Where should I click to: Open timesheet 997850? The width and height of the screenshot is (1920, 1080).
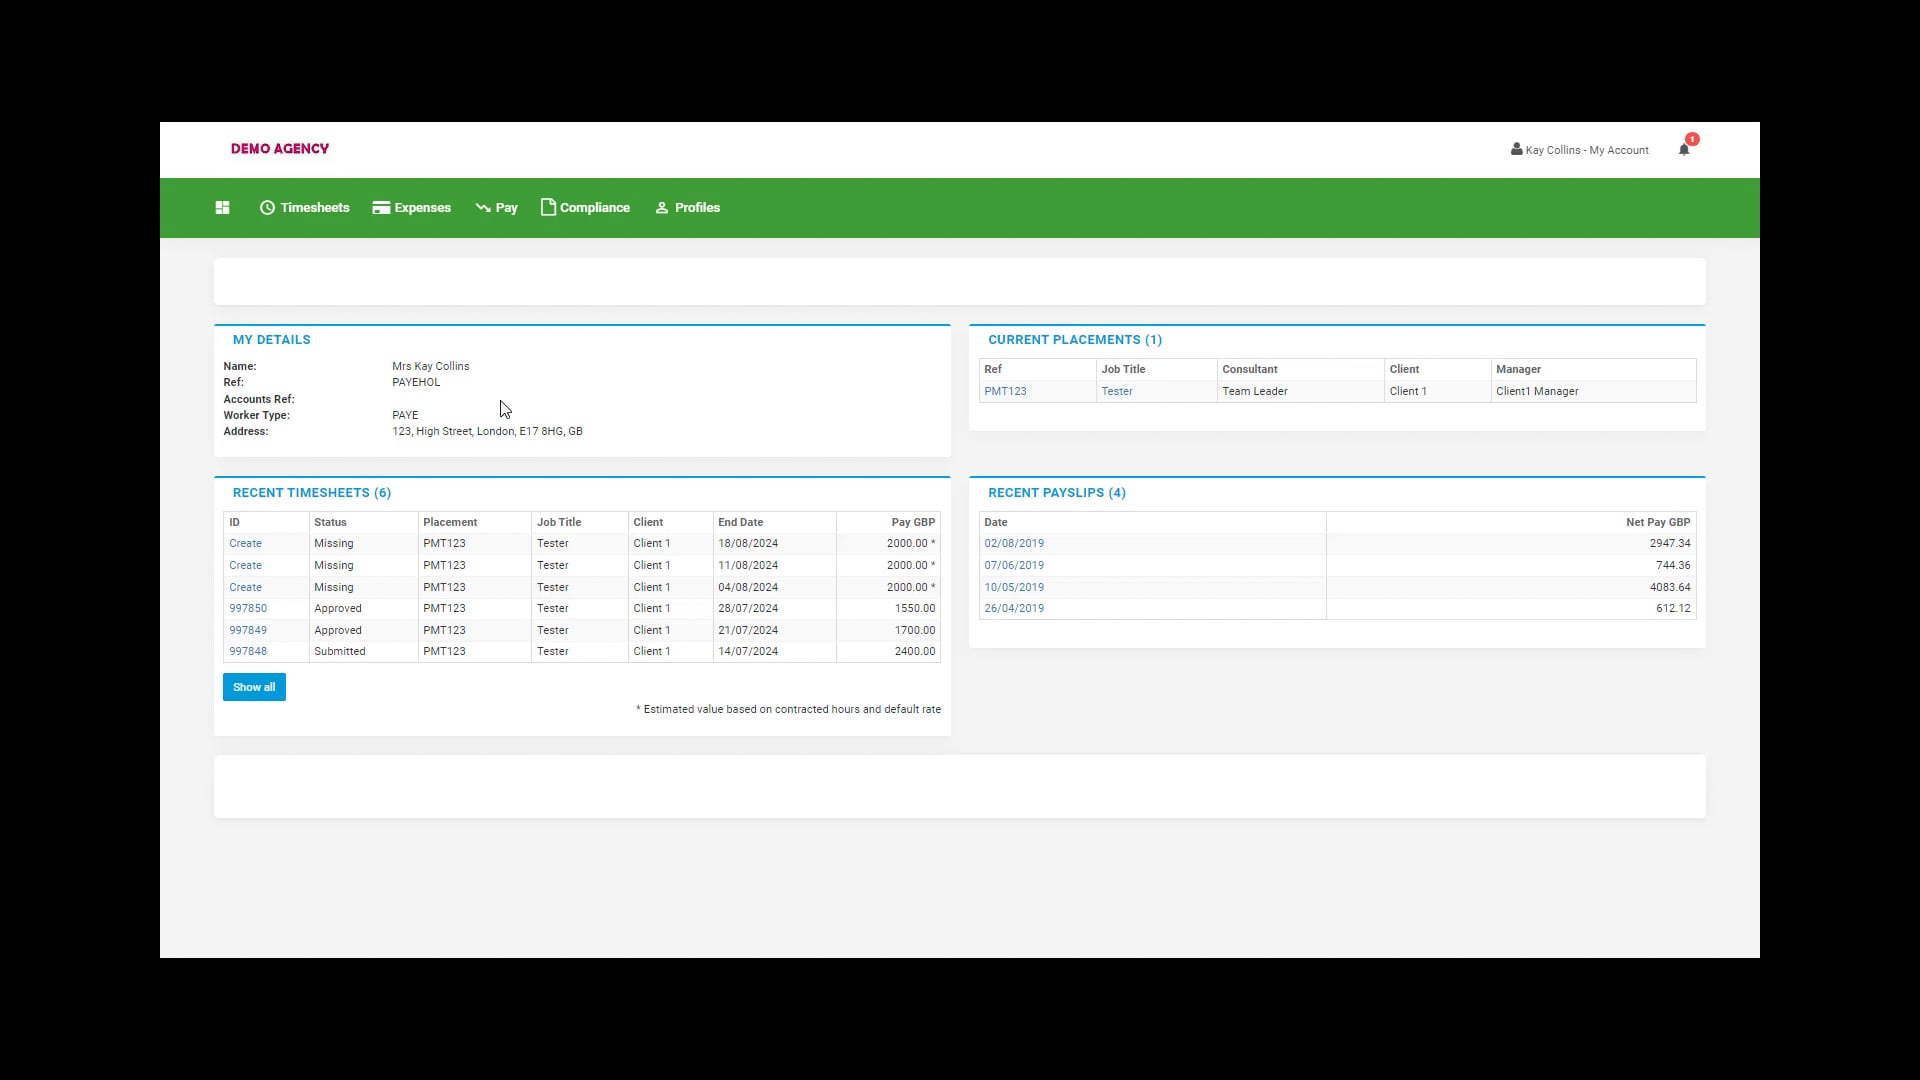247,608
